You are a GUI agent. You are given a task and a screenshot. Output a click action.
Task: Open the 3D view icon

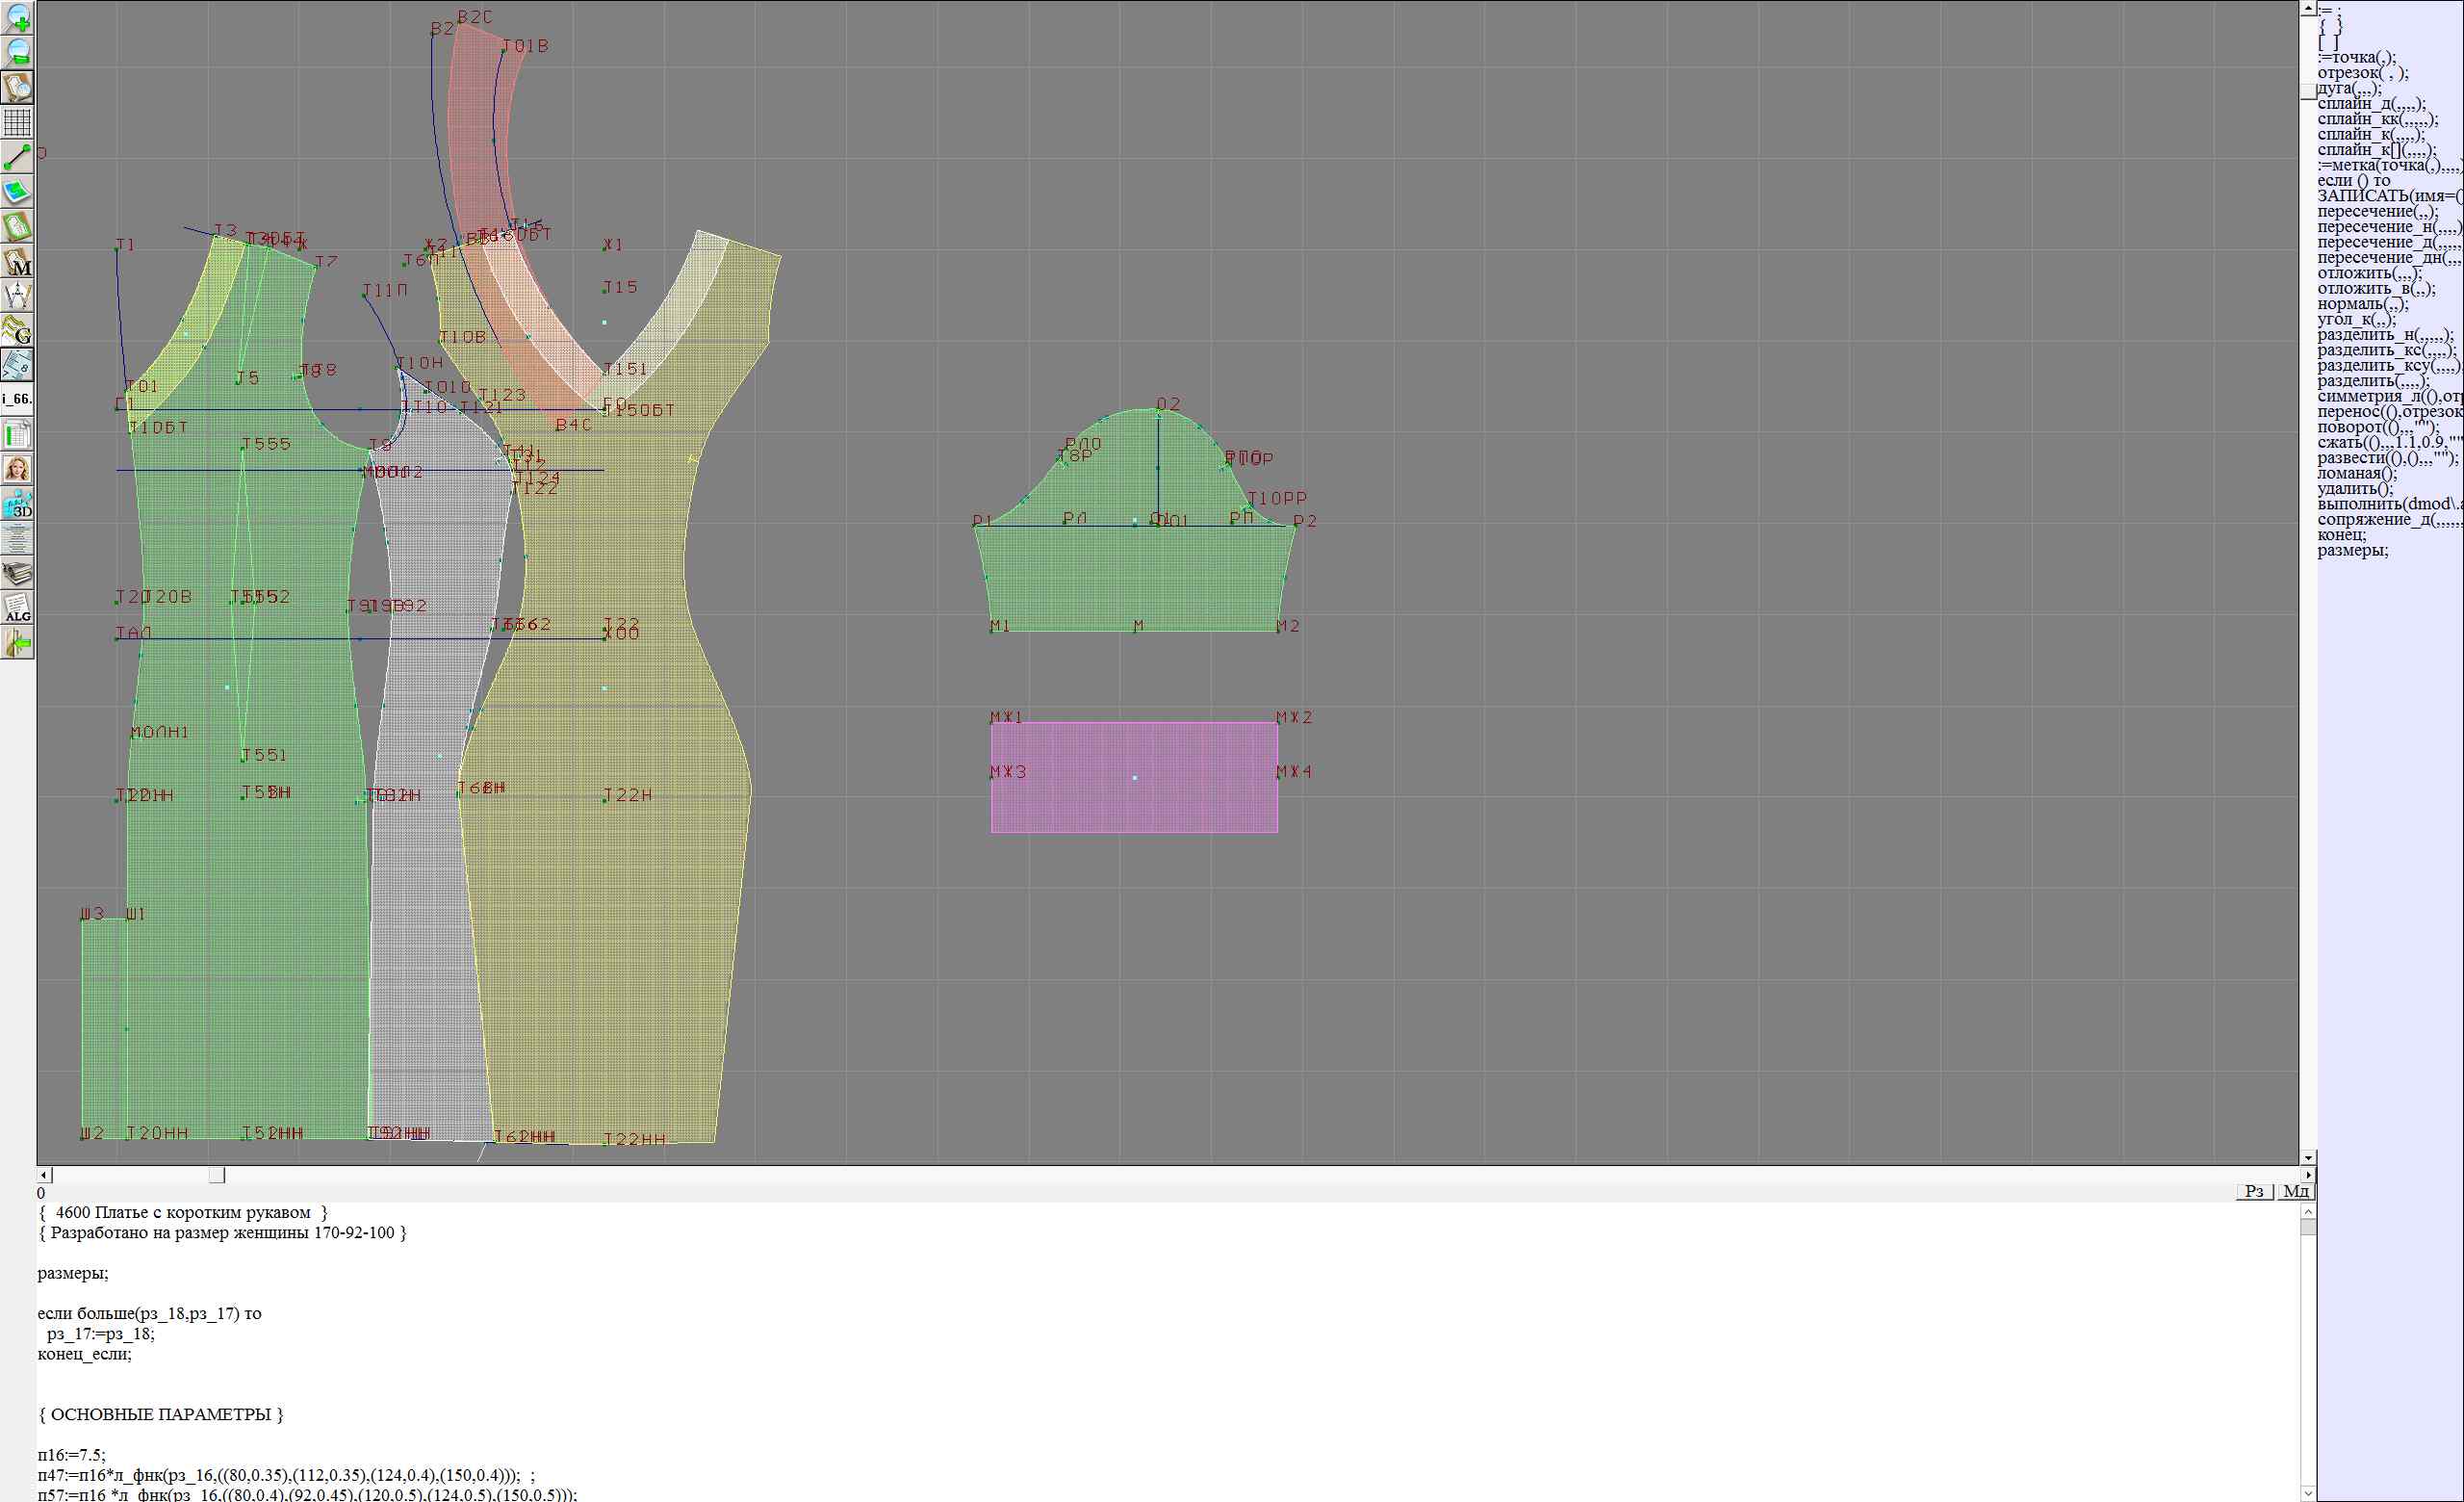[x=17, y=504]
